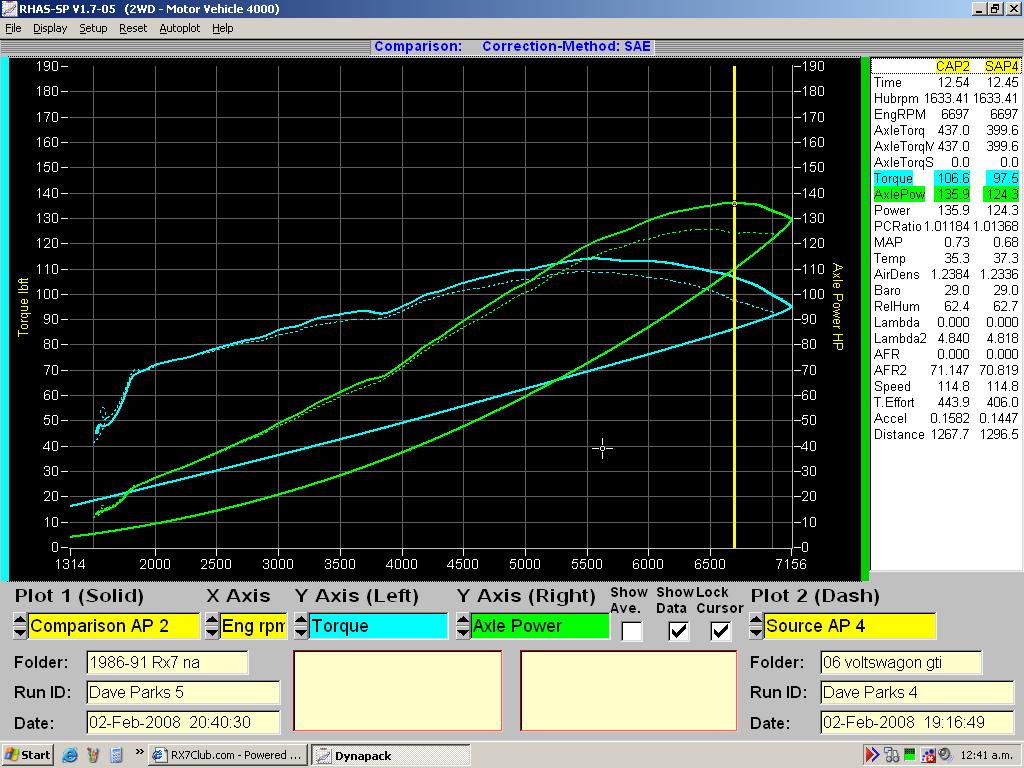Viewport: 1024px width, 768px height.
Task: Open the Setup menu
Action: tap(93, 28)
